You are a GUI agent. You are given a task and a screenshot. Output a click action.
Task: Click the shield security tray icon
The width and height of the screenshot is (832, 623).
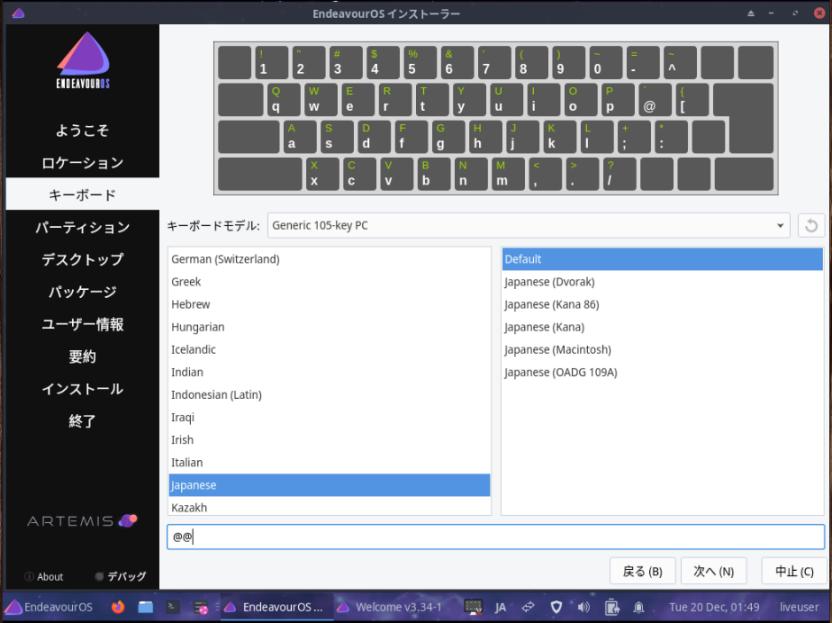(x=556, y=607)
